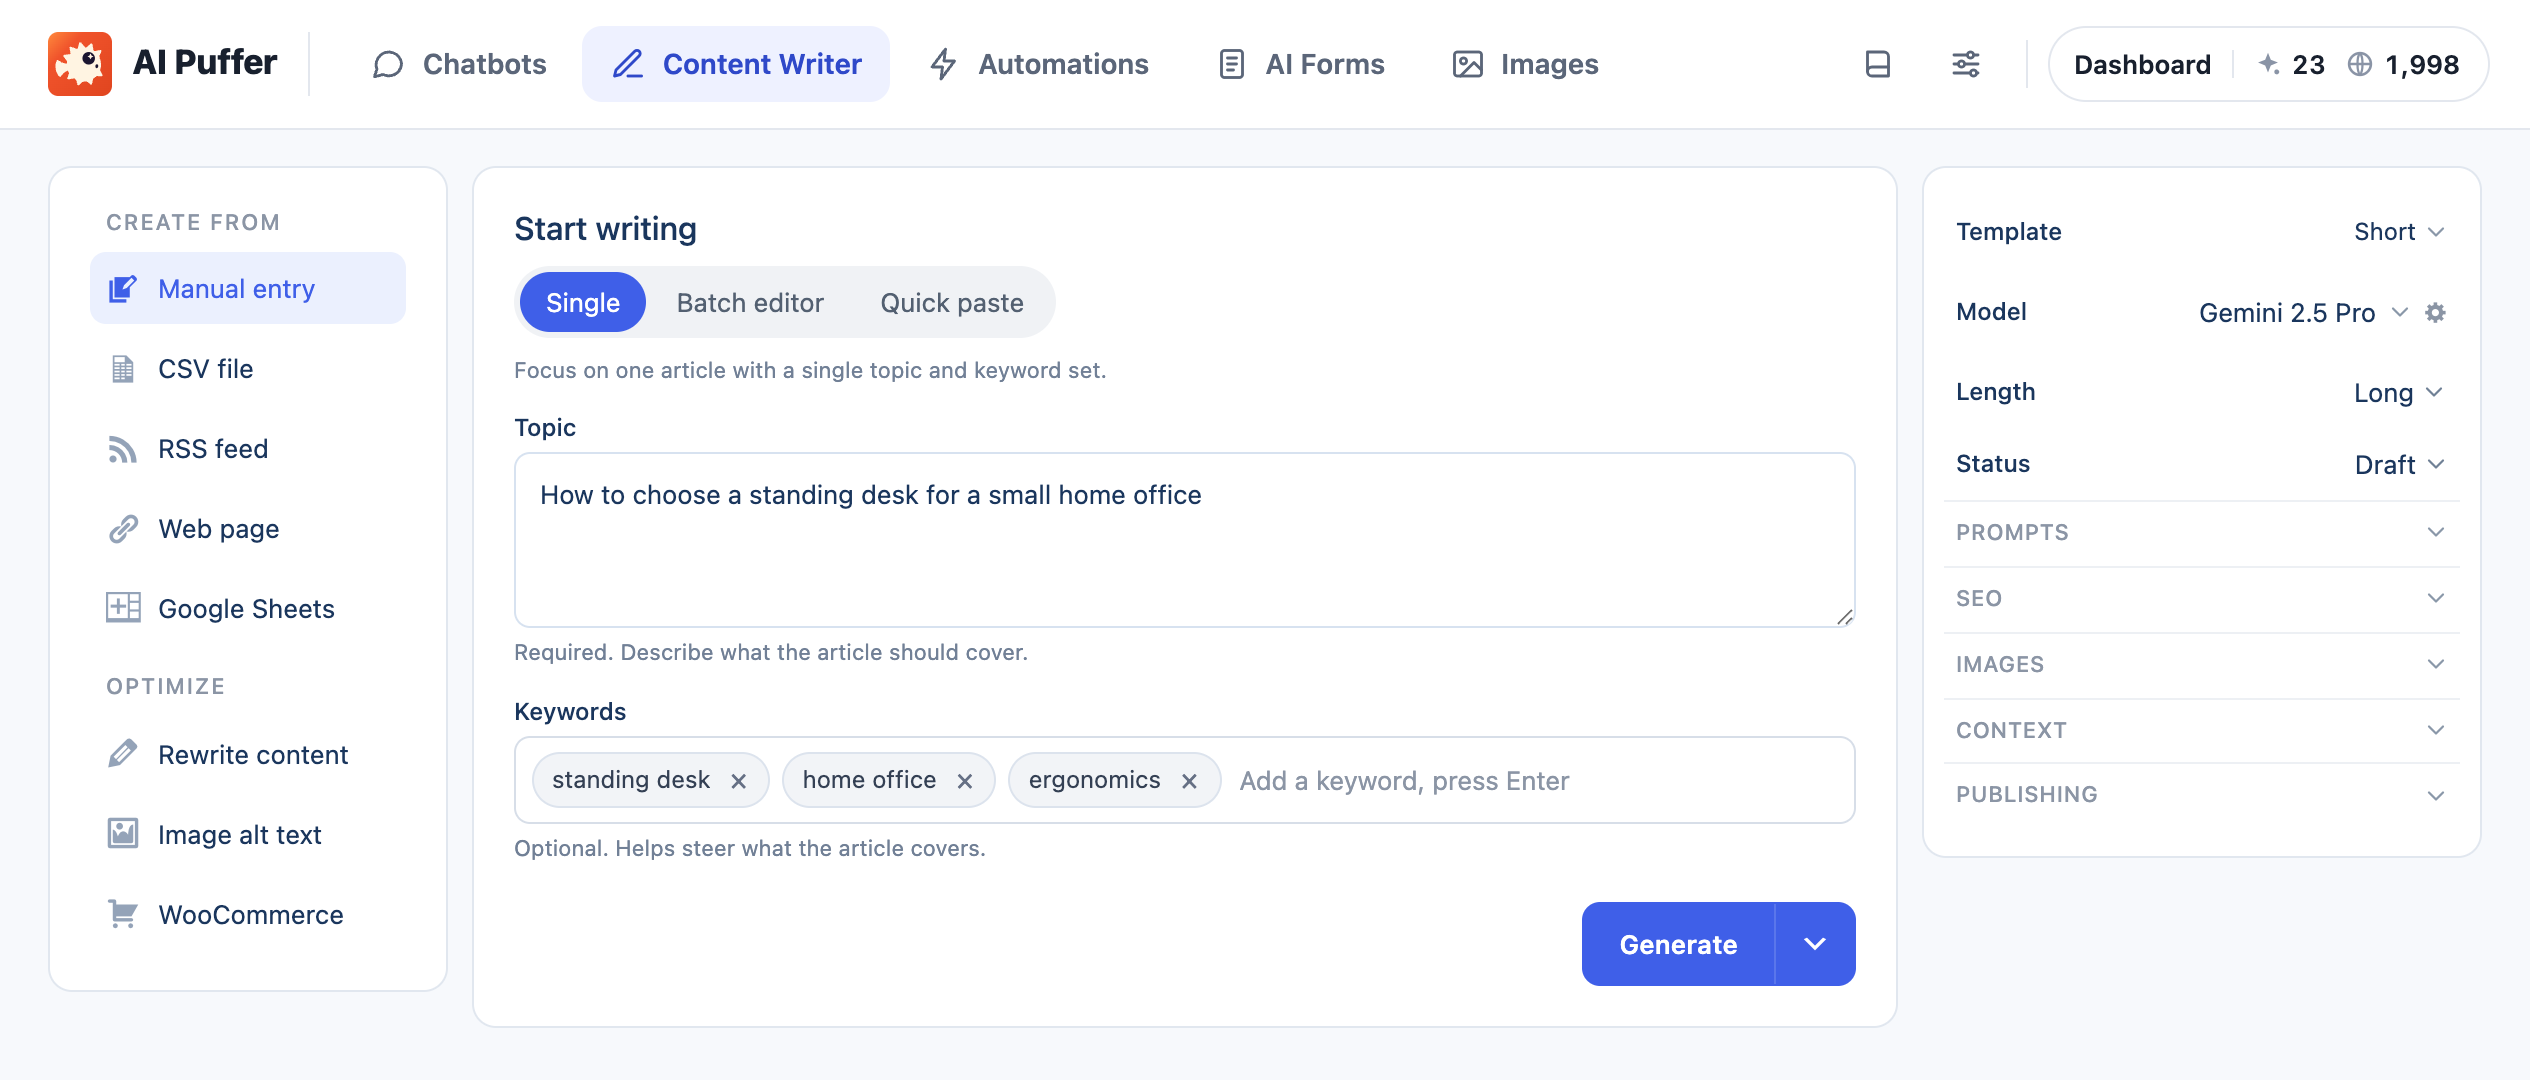Open the Model dropdown Gemini 2.5 Pro
This screenshot has width=2530, height=1080.
(2303, 313)
